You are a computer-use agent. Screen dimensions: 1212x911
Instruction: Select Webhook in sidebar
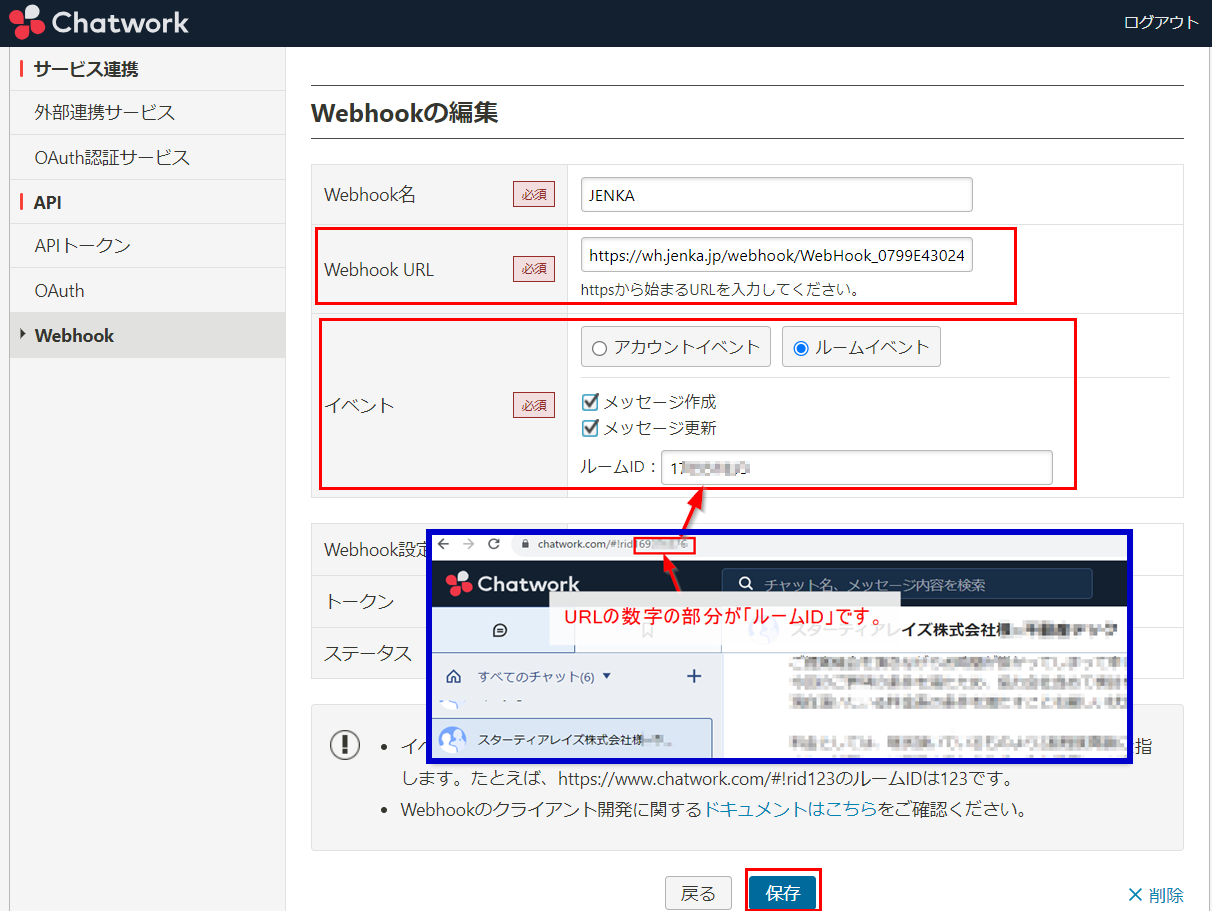tap(147, 336)
